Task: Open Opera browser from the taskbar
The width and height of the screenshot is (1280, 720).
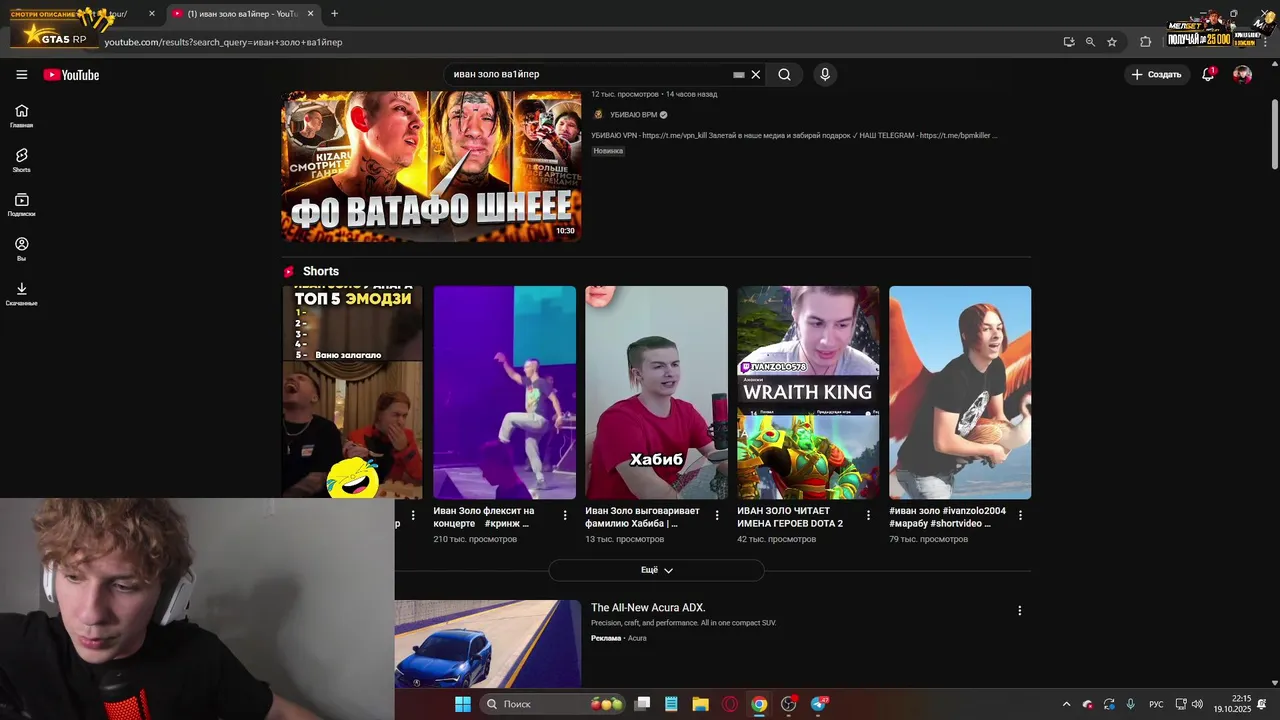Action: 730,704
